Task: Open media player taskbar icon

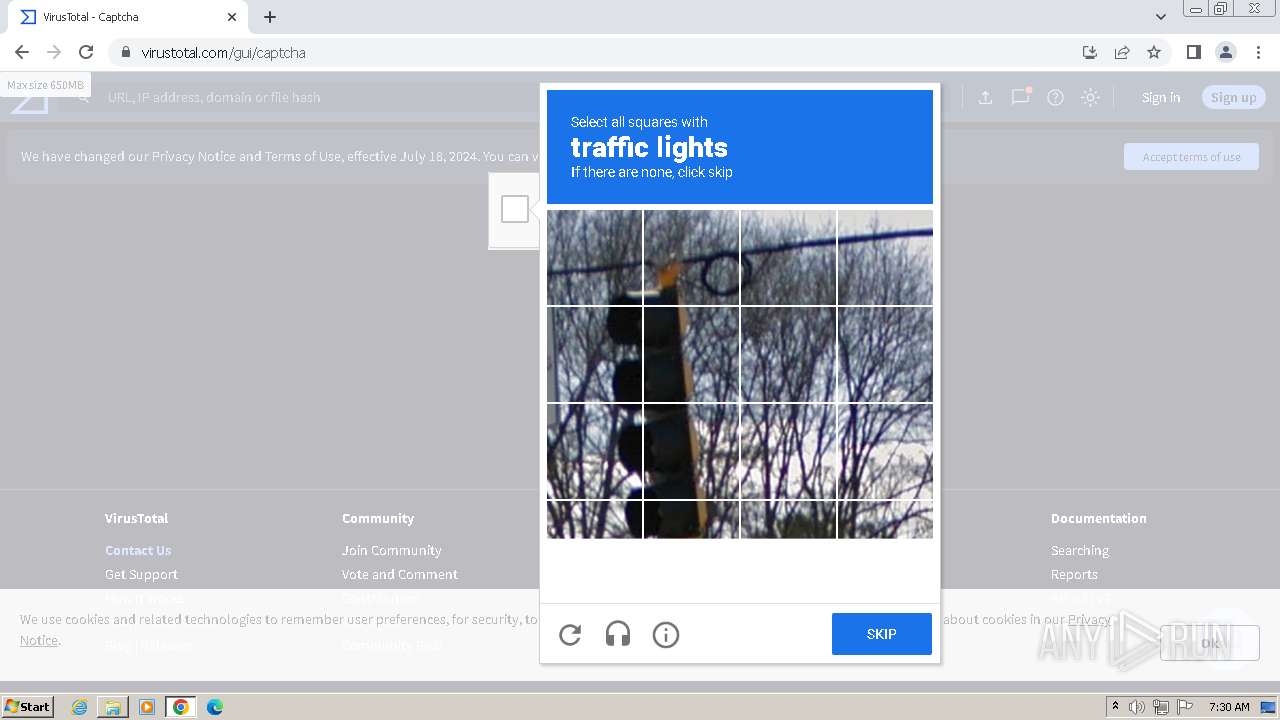Action: tap(147, 707)
